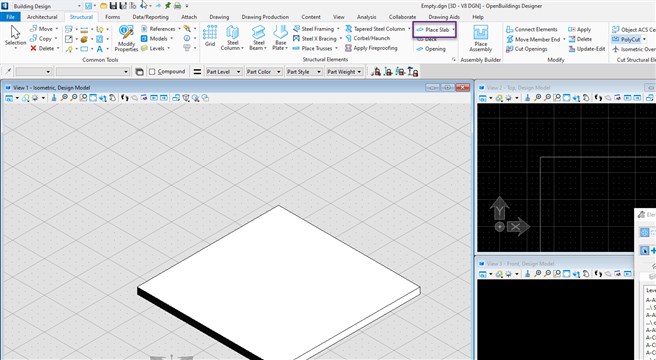Image resolution: width=656 pixels, height=360 pixels.
Task: Expand the Place Slab dropdown arrow
Action: pos(453,30)
